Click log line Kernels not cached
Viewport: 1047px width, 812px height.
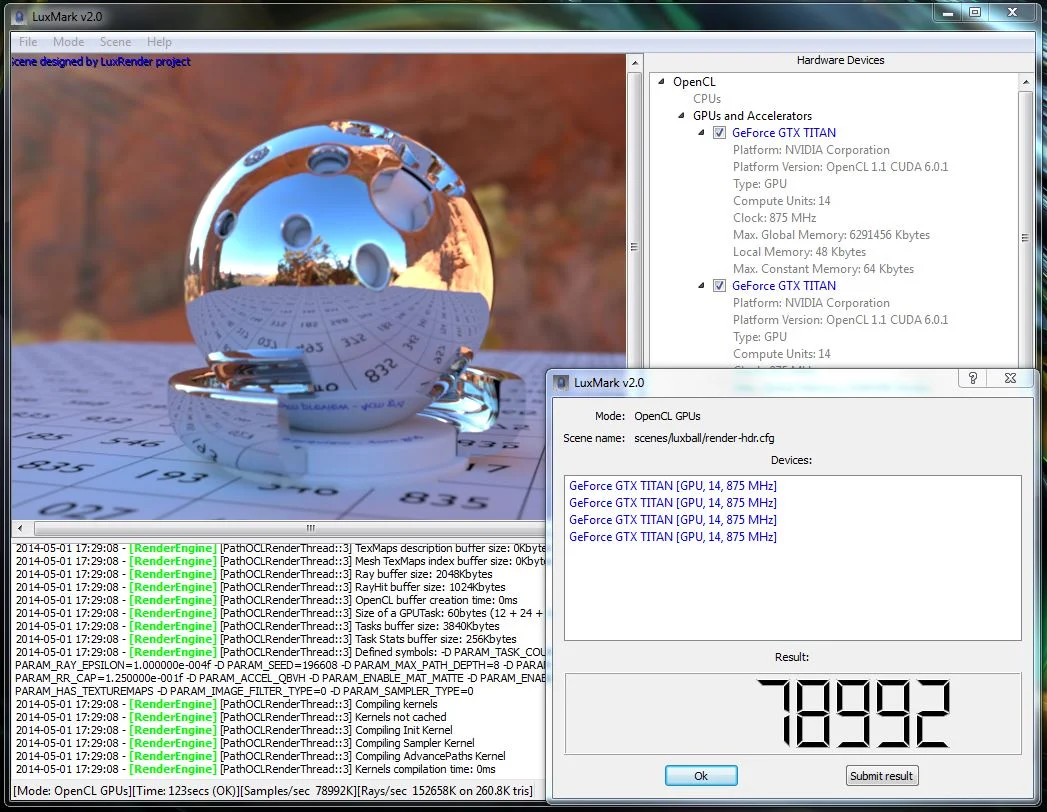231,717
